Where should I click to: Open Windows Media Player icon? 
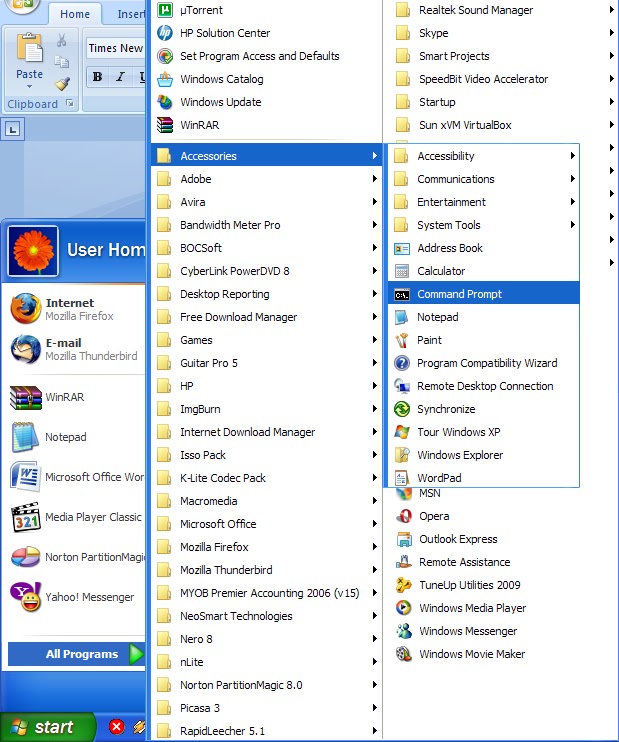point(404,608)
